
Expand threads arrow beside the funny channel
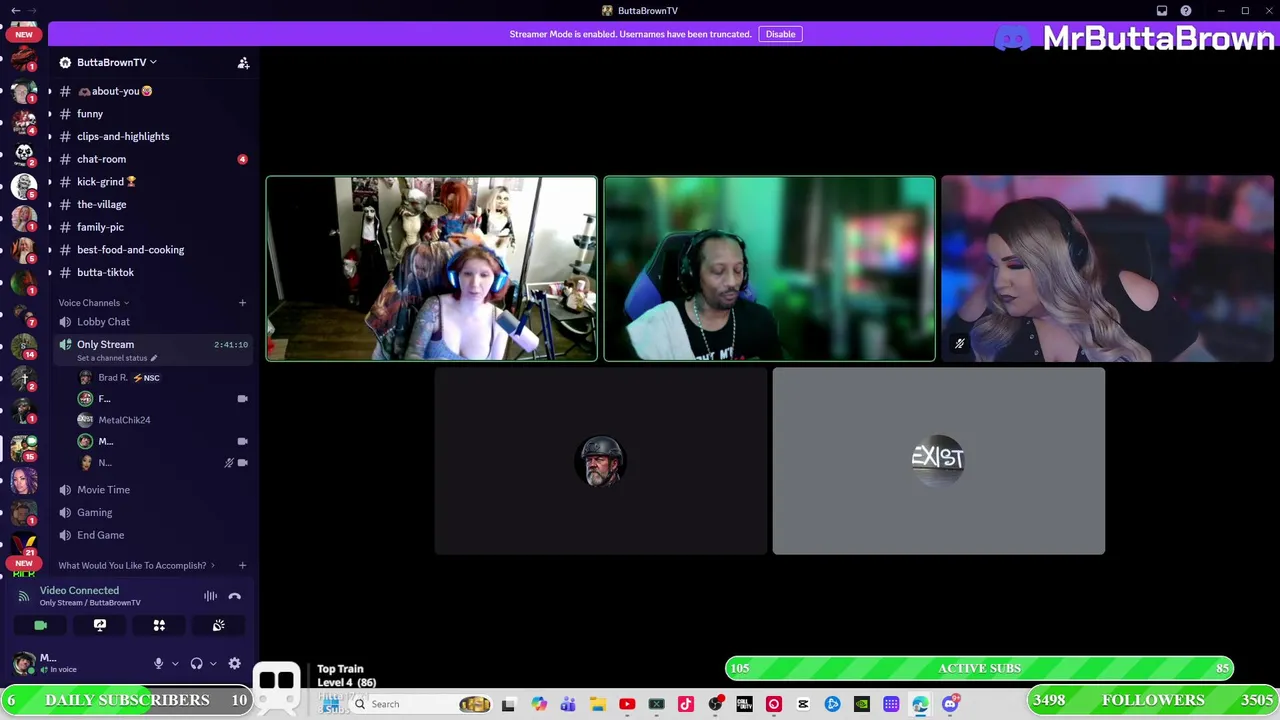pos(49,114)
